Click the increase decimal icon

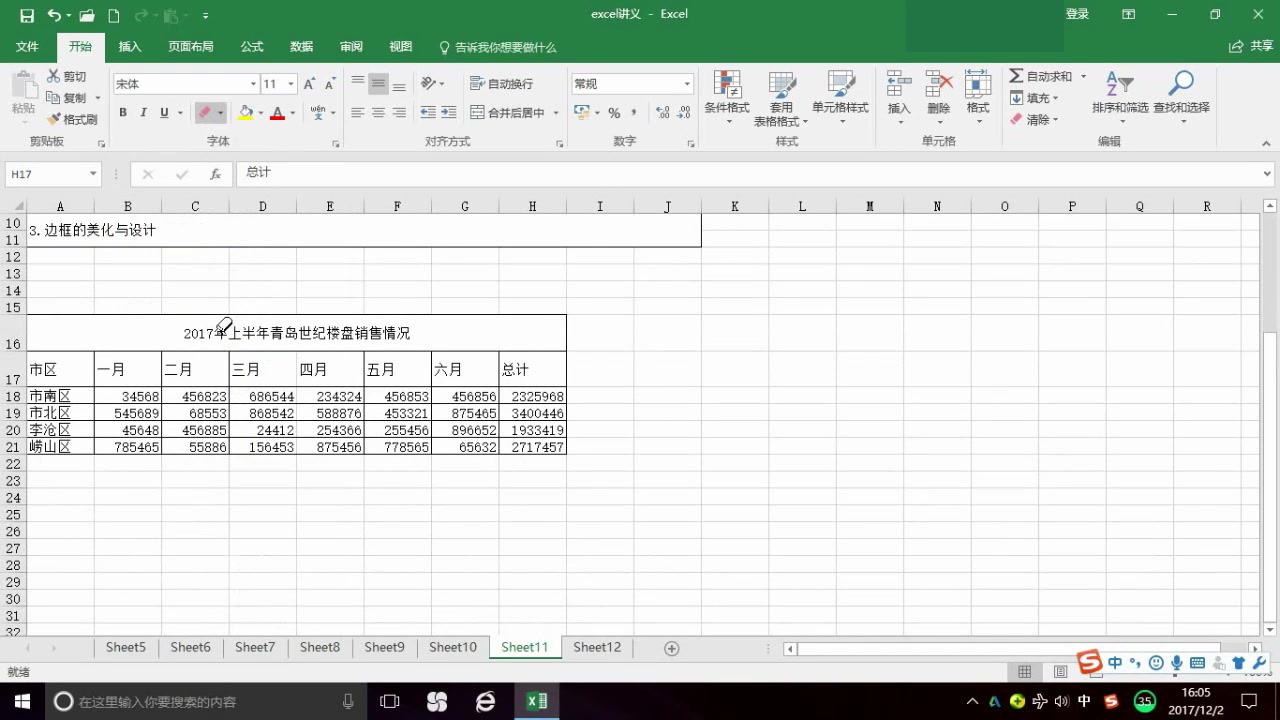click(x=664, y=113)
